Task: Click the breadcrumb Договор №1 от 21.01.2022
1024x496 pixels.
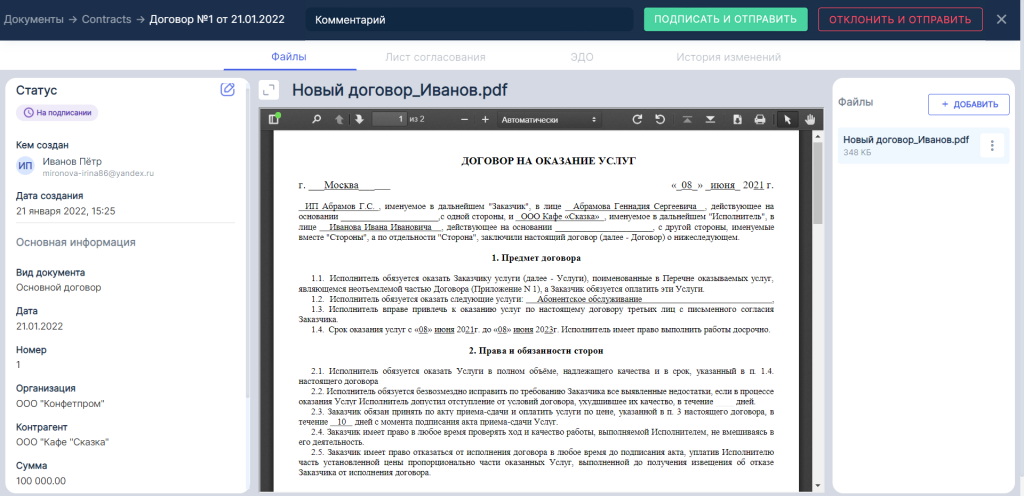Action: coord(217,19)
